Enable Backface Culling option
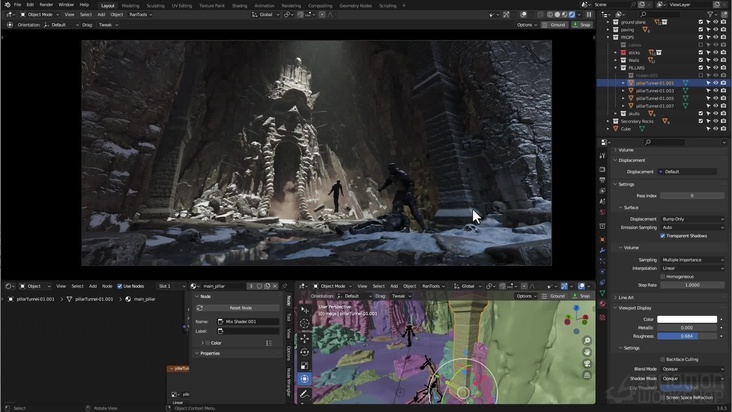The image size is (732, 412). [663, 358]
